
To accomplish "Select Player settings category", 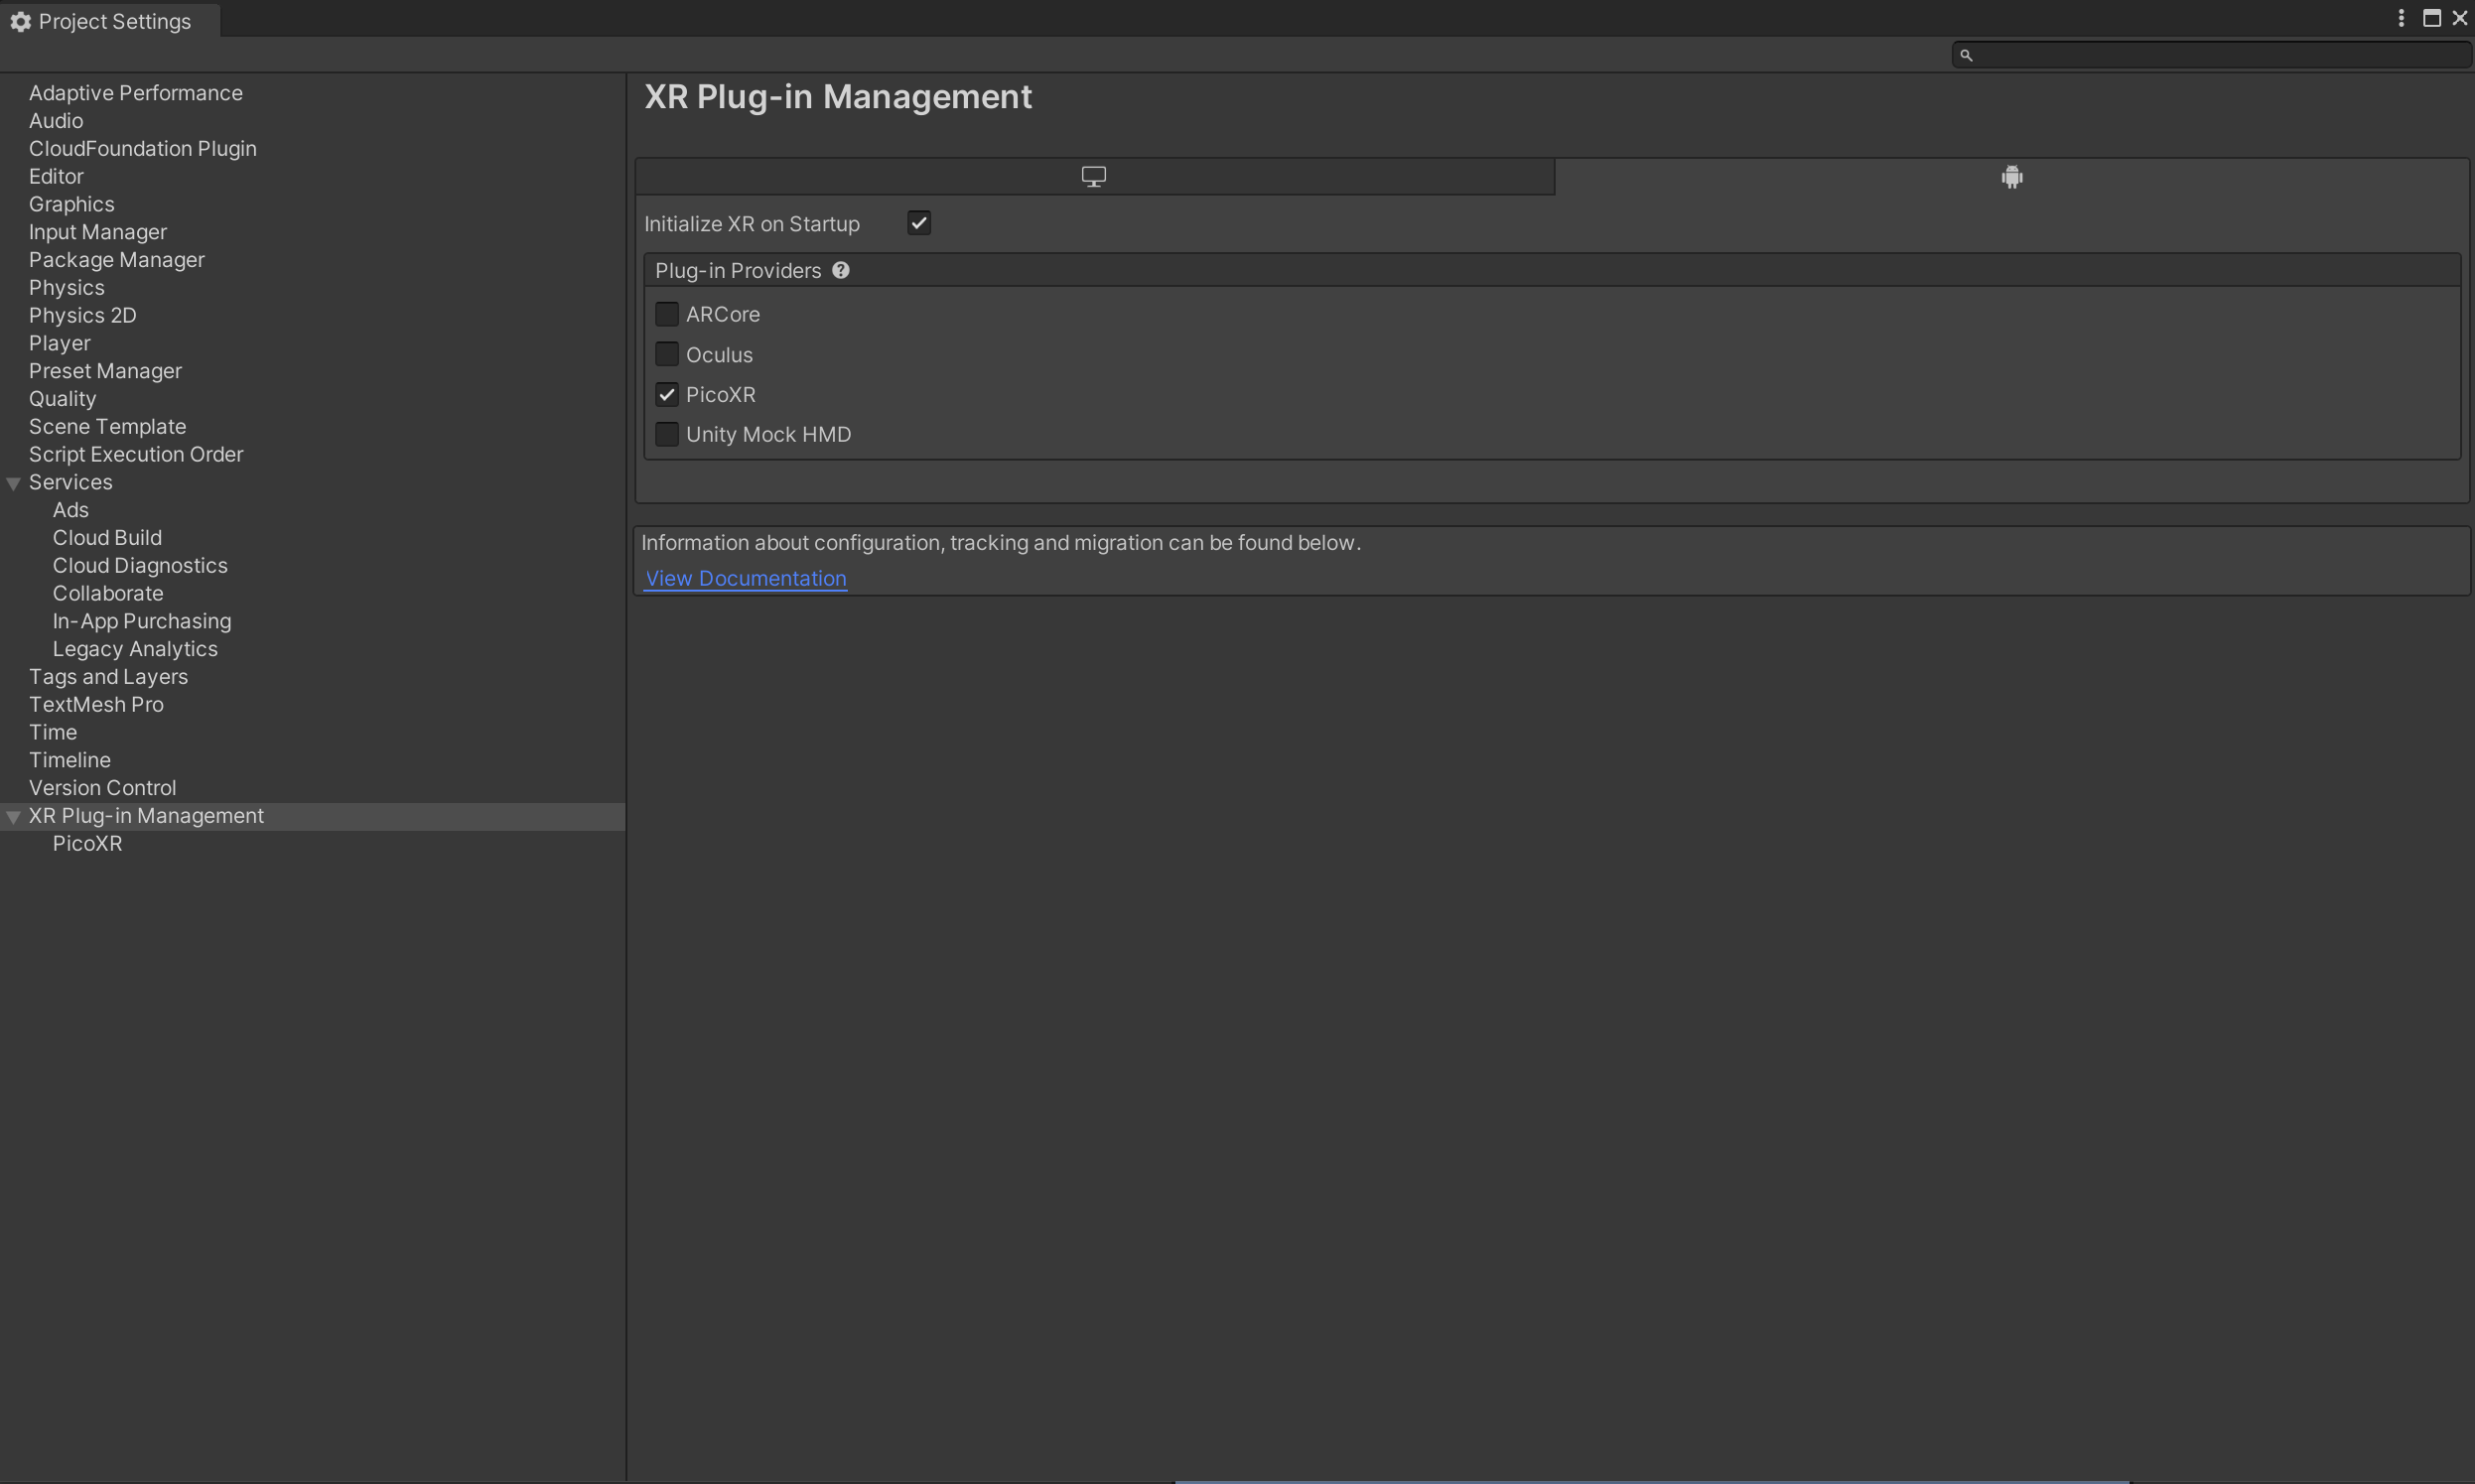I will coord(59,343).
